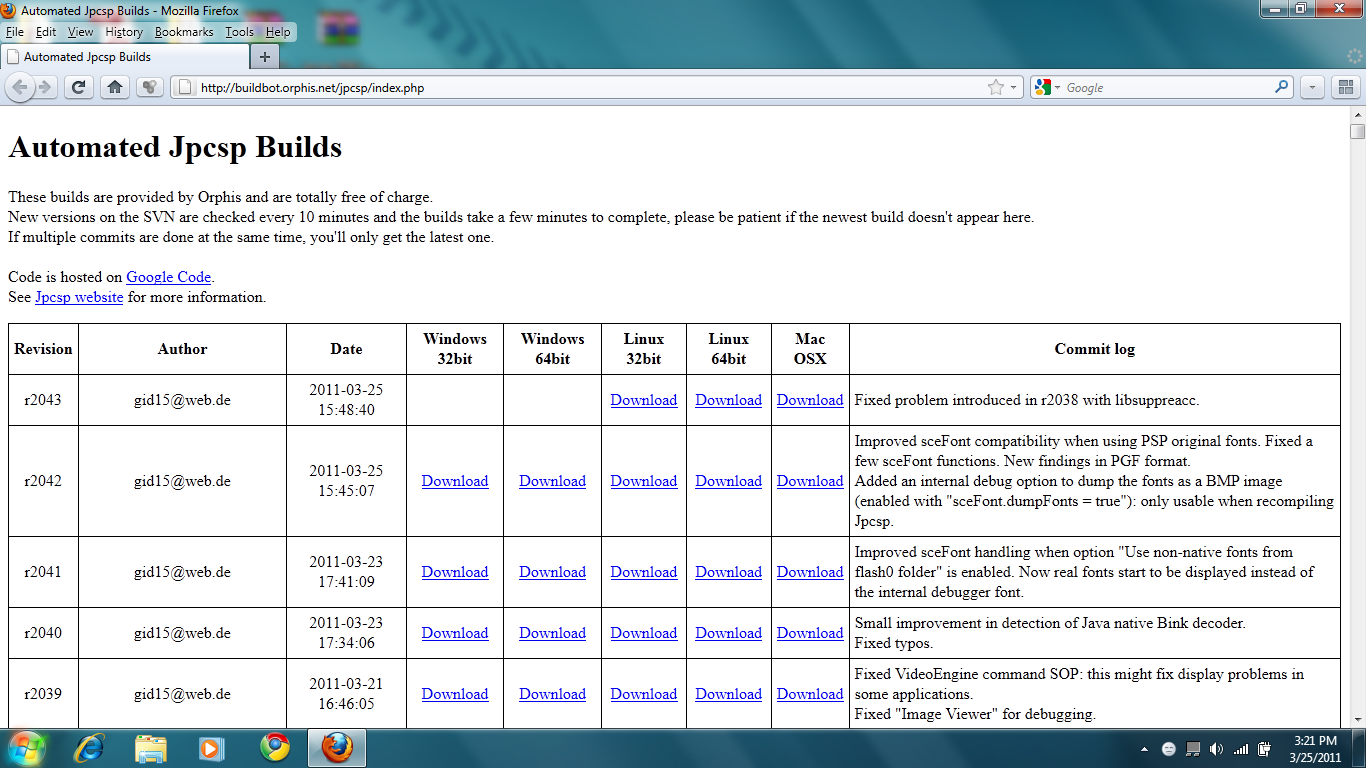This screenshot has height=768, width=1366.
Task: Reload the page with the refresh button
Action: [x=79, y=88]
